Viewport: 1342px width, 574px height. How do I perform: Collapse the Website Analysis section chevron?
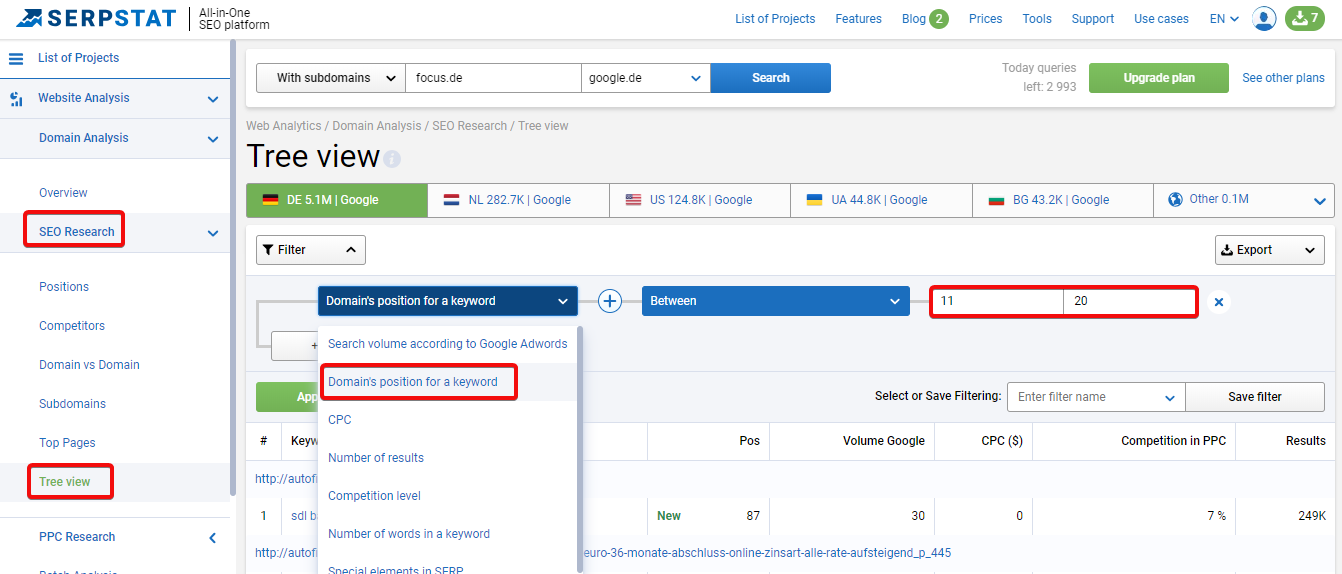pos(213,99)
